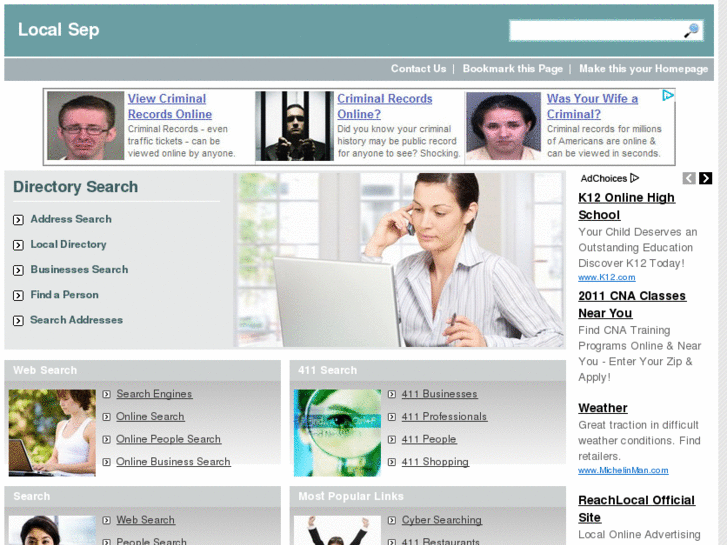Click arrow bullet beside Search Engines
Screen dimensions: 727x545
(x=107, y=394)
